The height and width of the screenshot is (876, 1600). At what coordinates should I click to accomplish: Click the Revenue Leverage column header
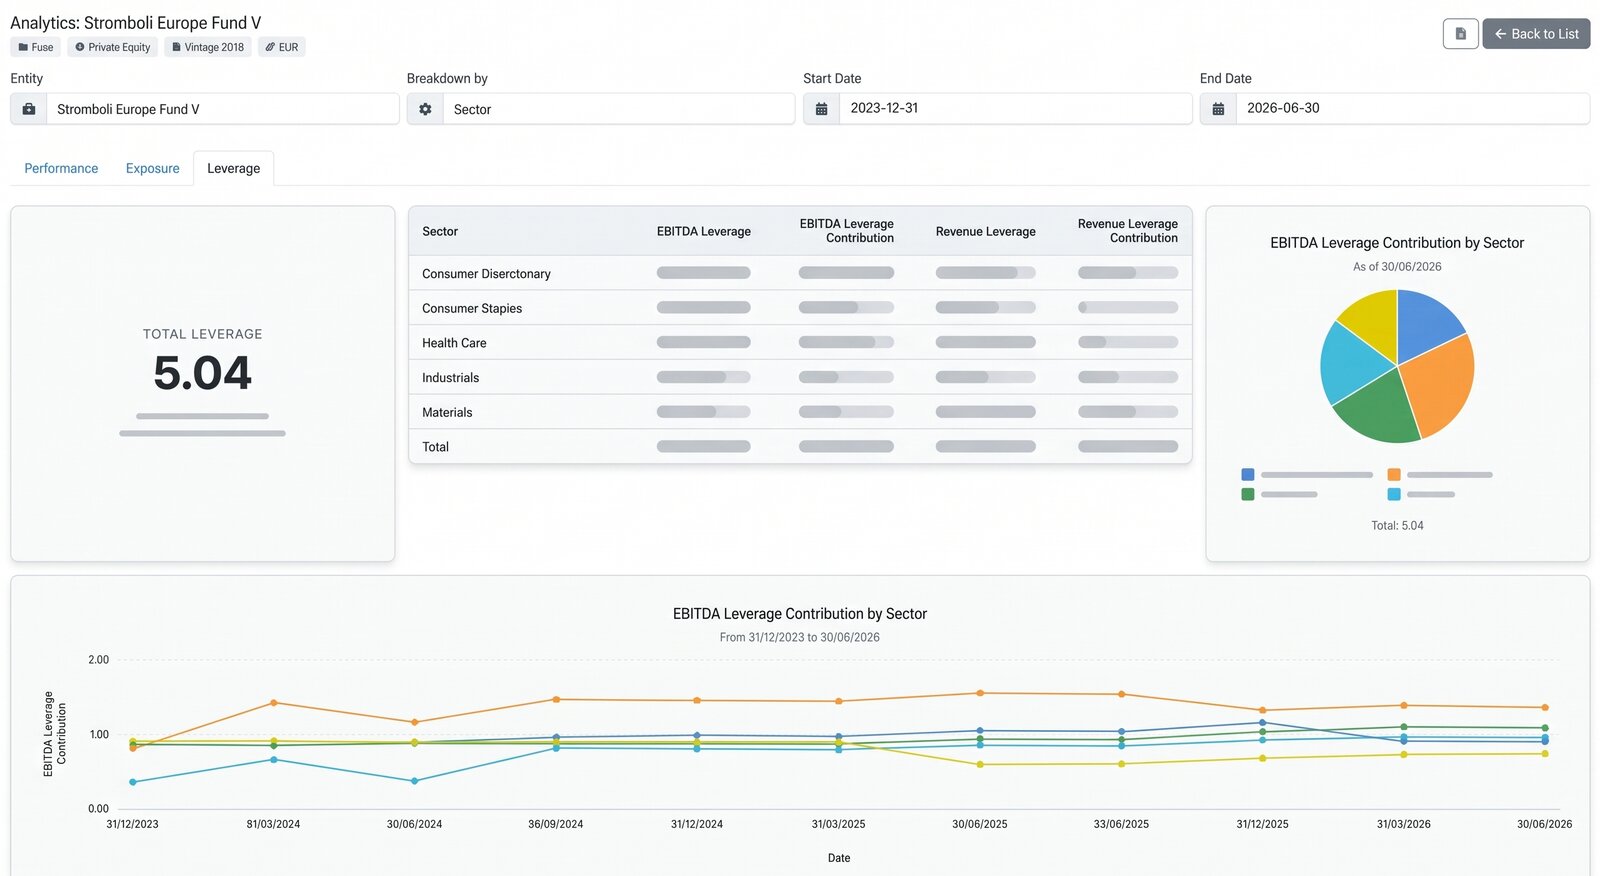(985, 231)
